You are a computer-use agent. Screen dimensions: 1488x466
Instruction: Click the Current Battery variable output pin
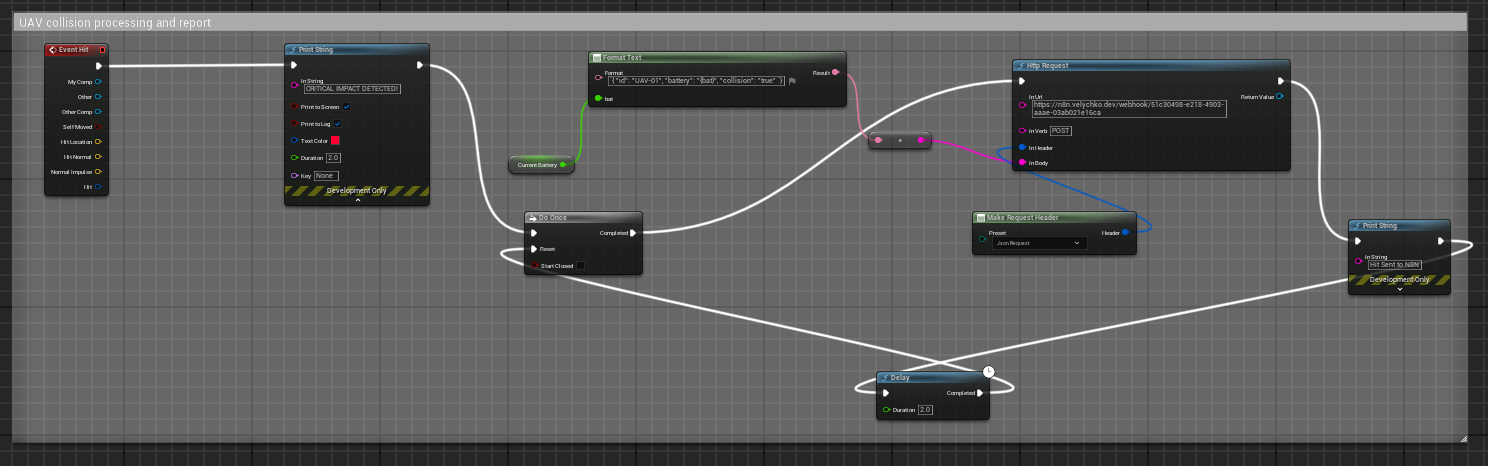click(563, 164)
